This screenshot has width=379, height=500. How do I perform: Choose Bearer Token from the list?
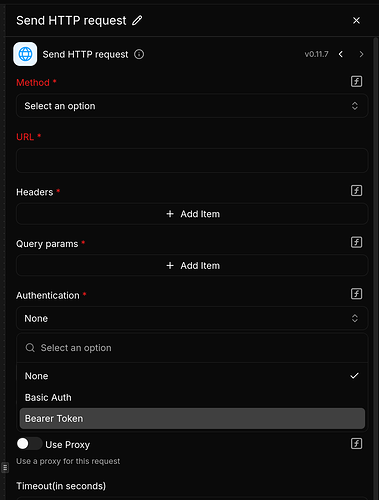click(x=192, y=418)
